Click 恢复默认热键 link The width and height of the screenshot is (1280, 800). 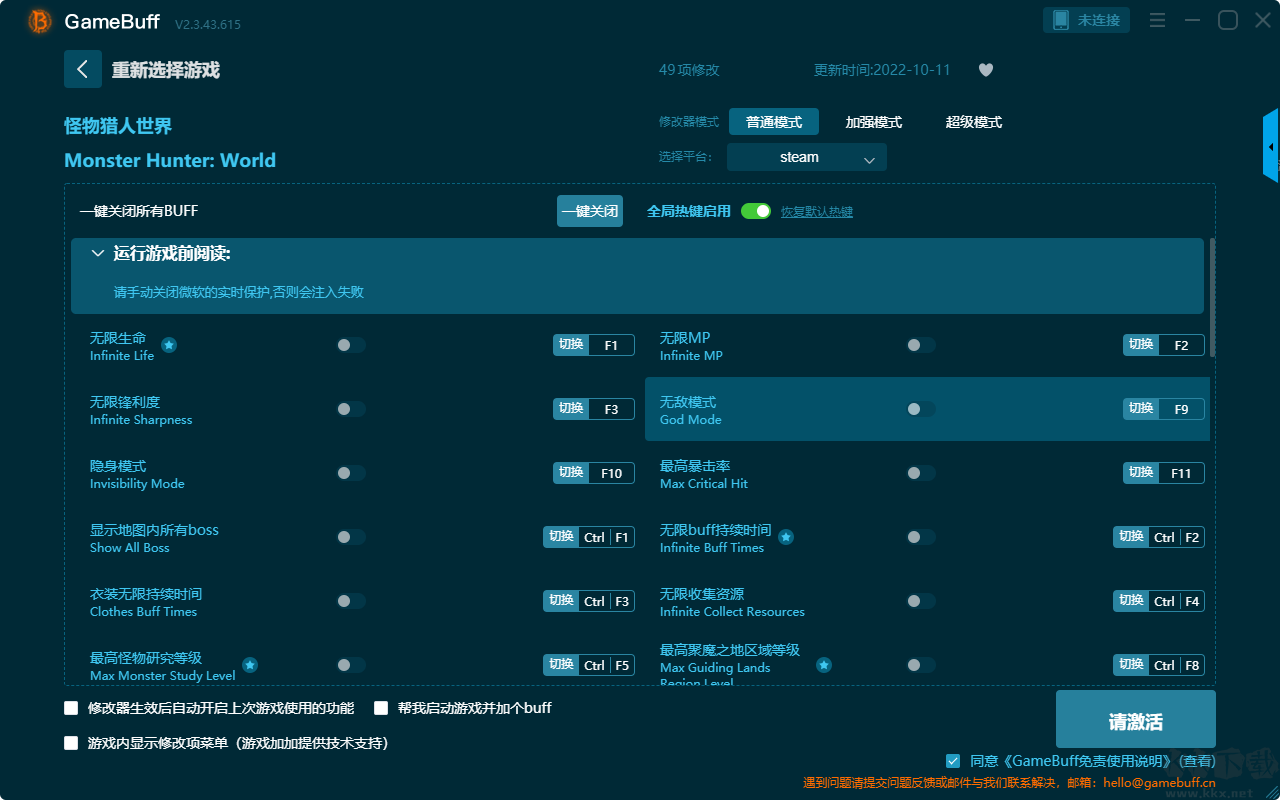pyautogui.click(x=817, y=212)
